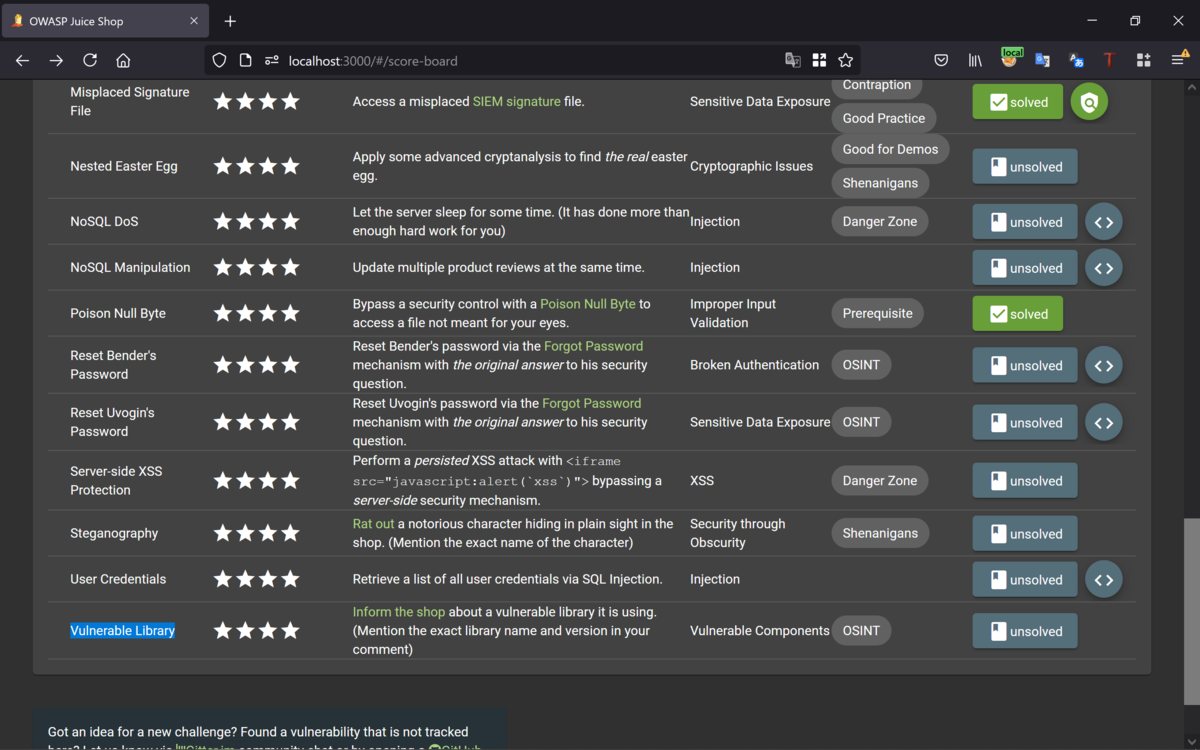This screenshot has height=750, width=1200.
Task: Open a new browser tab
Action: [230, 21]
